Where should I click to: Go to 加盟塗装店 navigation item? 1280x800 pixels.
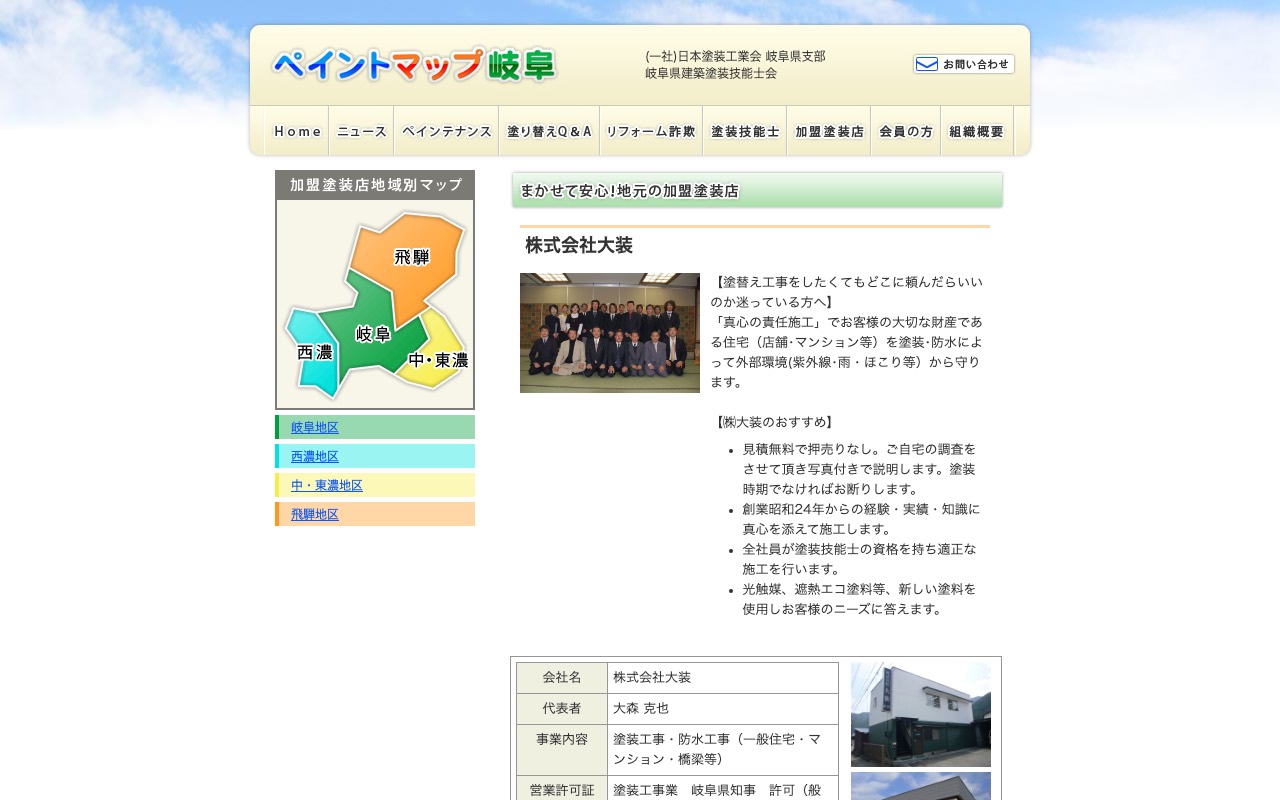coord(829,131)
